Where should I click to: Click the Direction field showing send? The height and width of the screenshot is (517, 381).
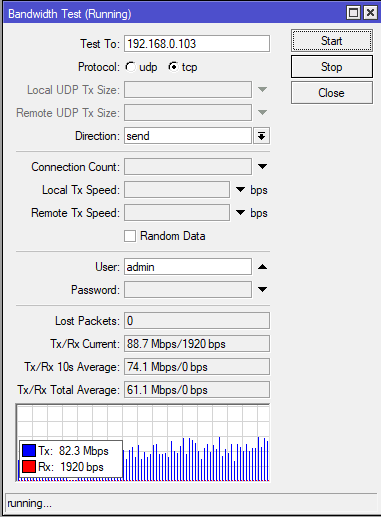tap(188, 136)
